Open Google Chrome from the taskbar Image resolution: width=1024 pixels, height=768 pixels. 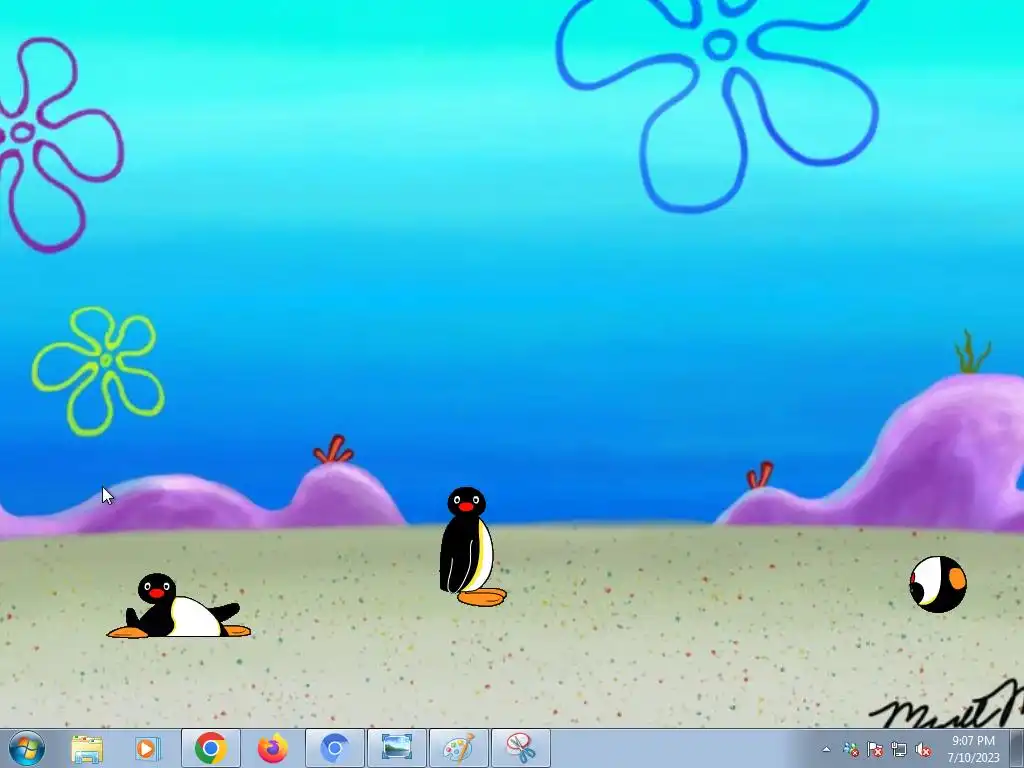click(210, 748)
